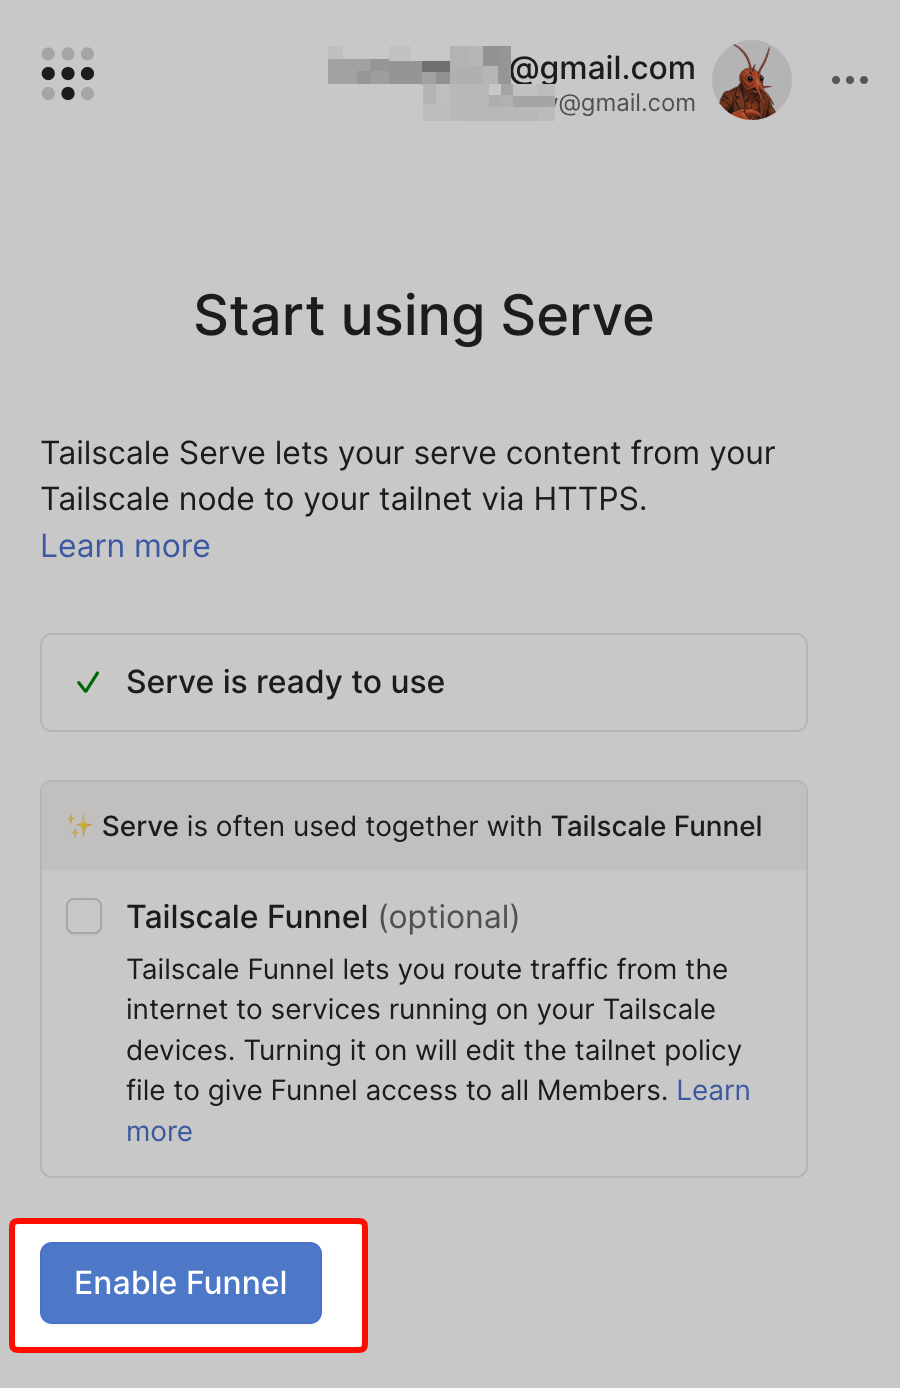The image size is (900, 1388).
Task: Open the top Learn more link
Action: point(124,545)
